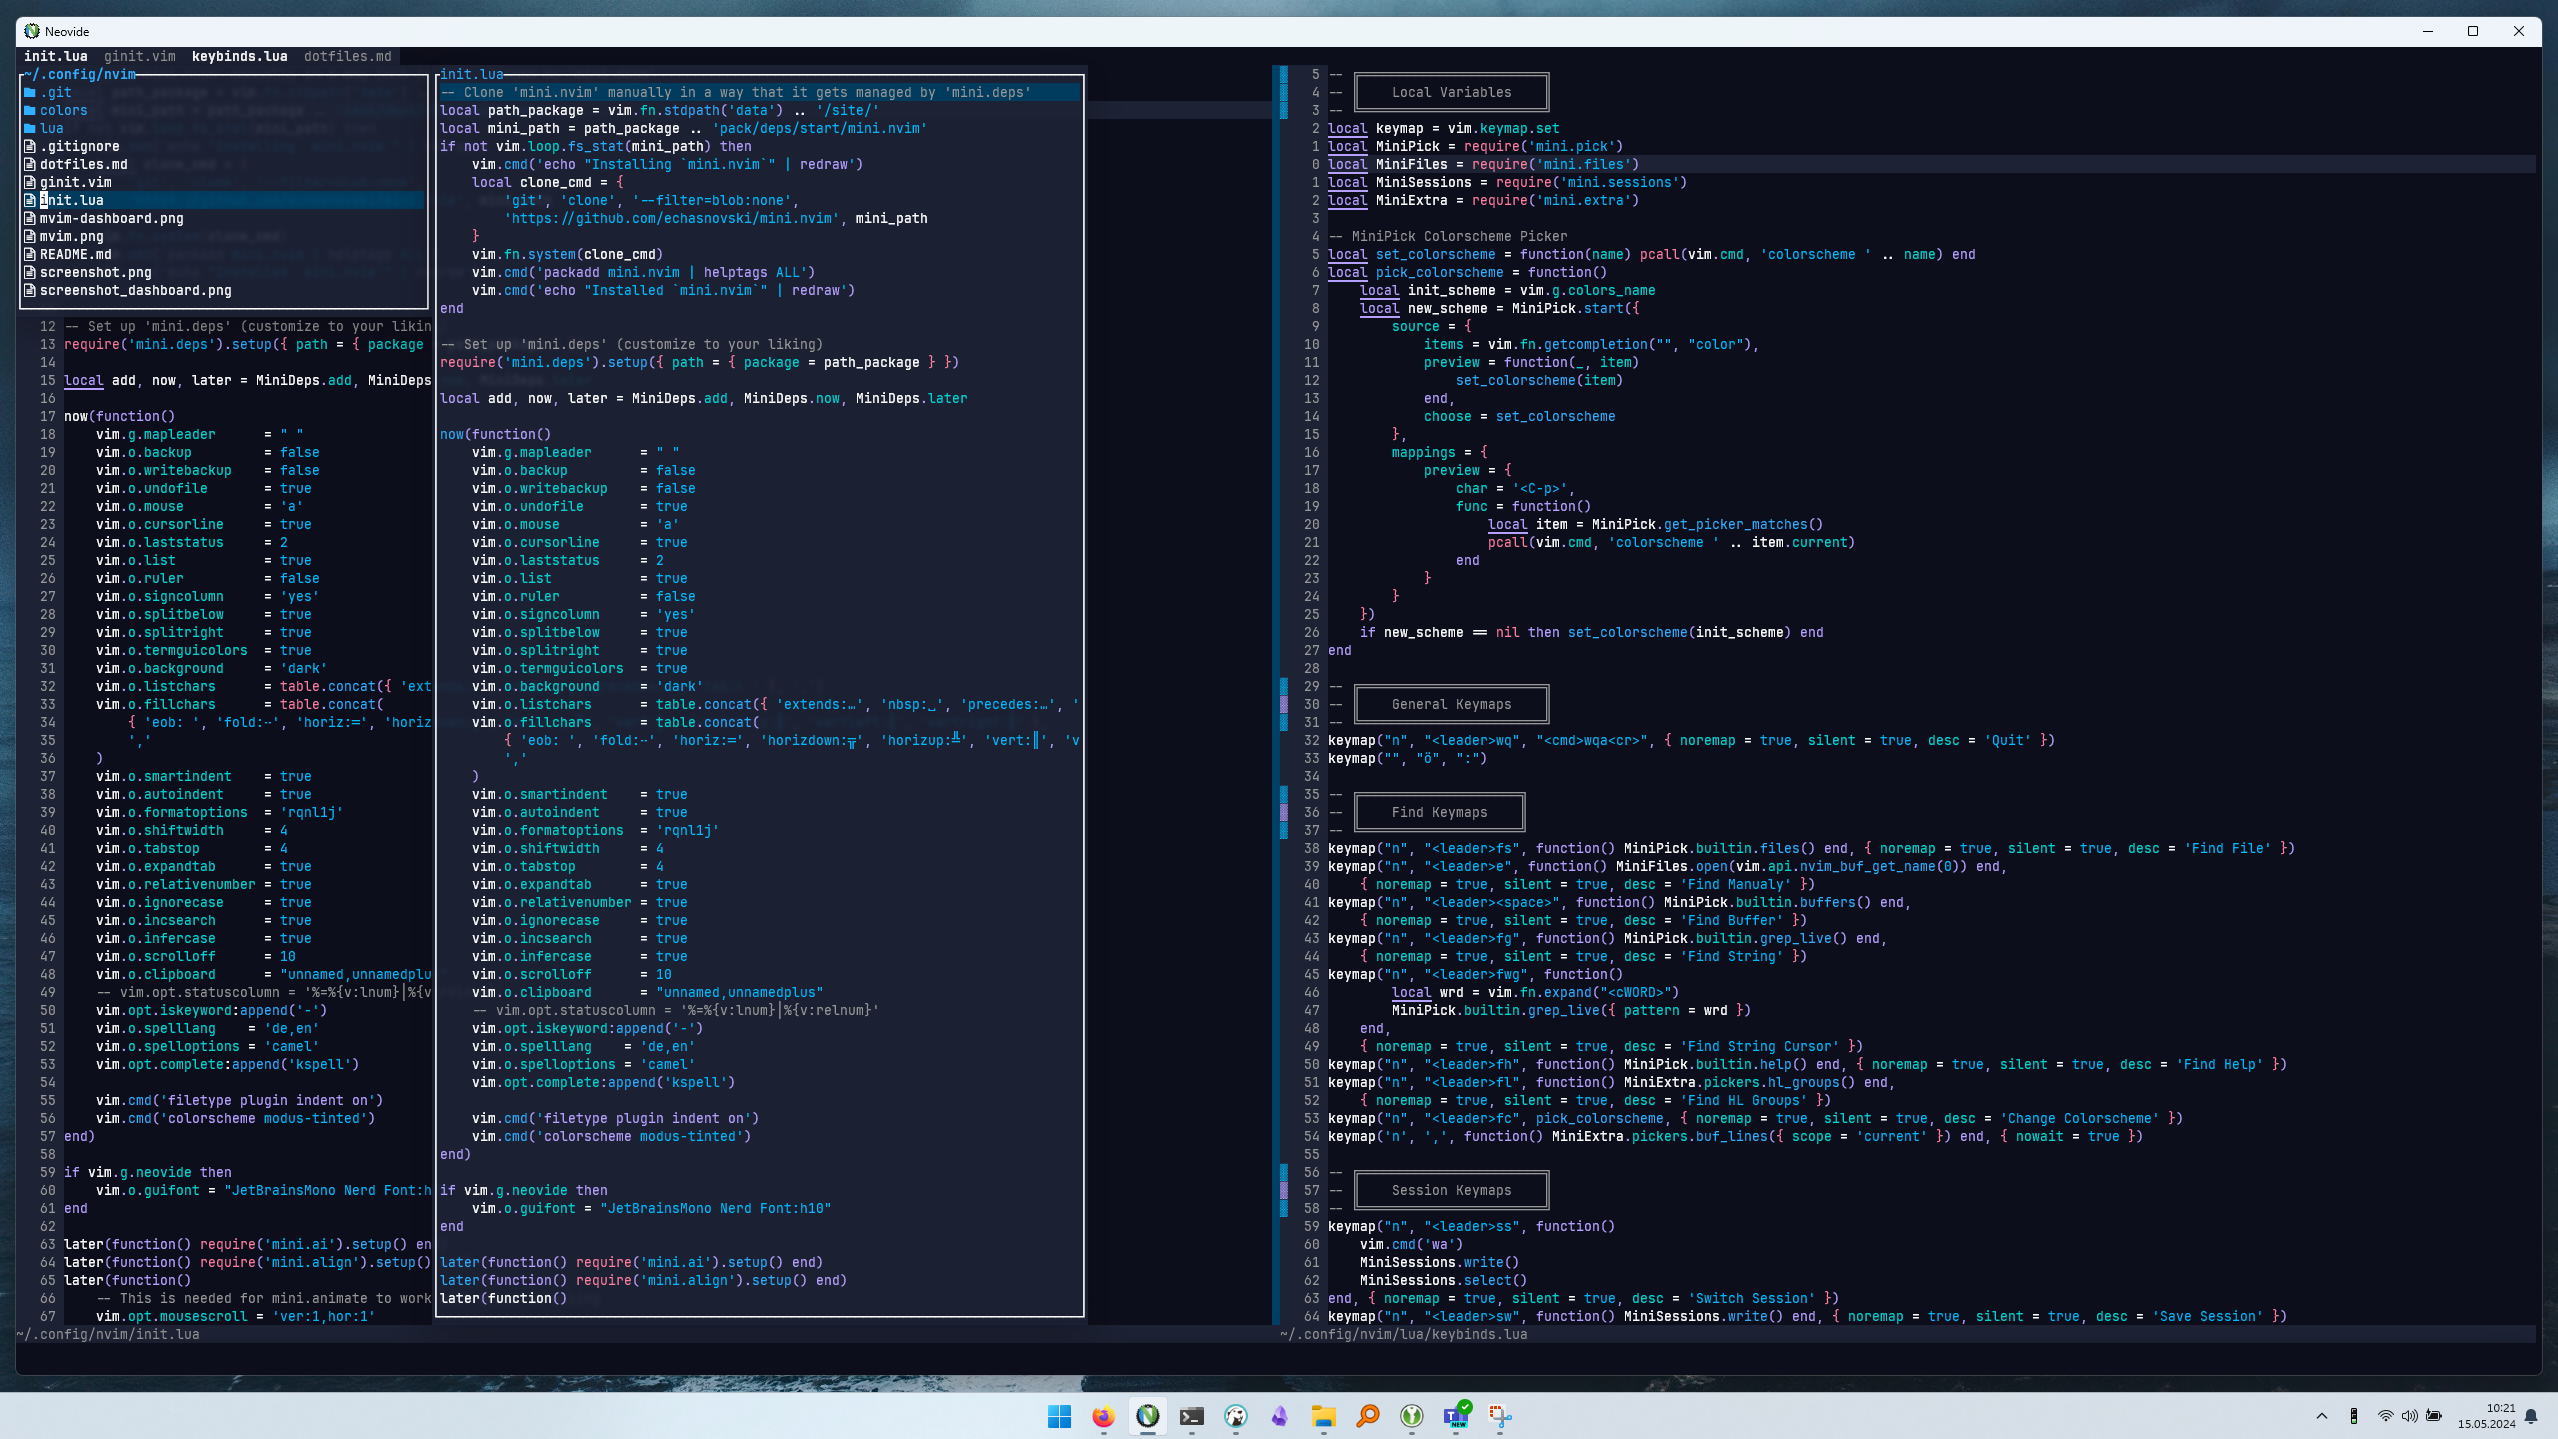The width and height of the screenshot is (2558, 1439).
Task: Open notification center bell icon
Action: pyautogui.click(x=2531, y=1416)
